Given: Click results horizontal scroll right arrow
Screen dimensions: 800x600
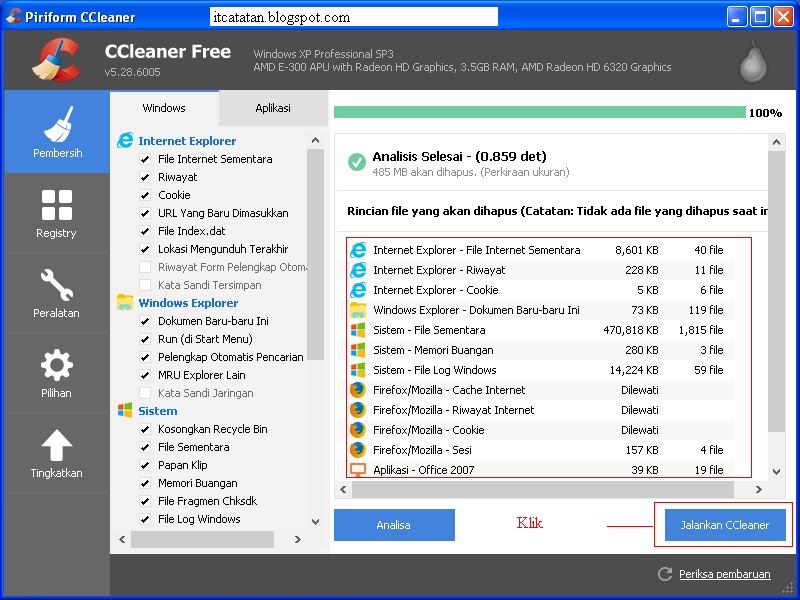Looking at the screenshot, I should (759, 489).
